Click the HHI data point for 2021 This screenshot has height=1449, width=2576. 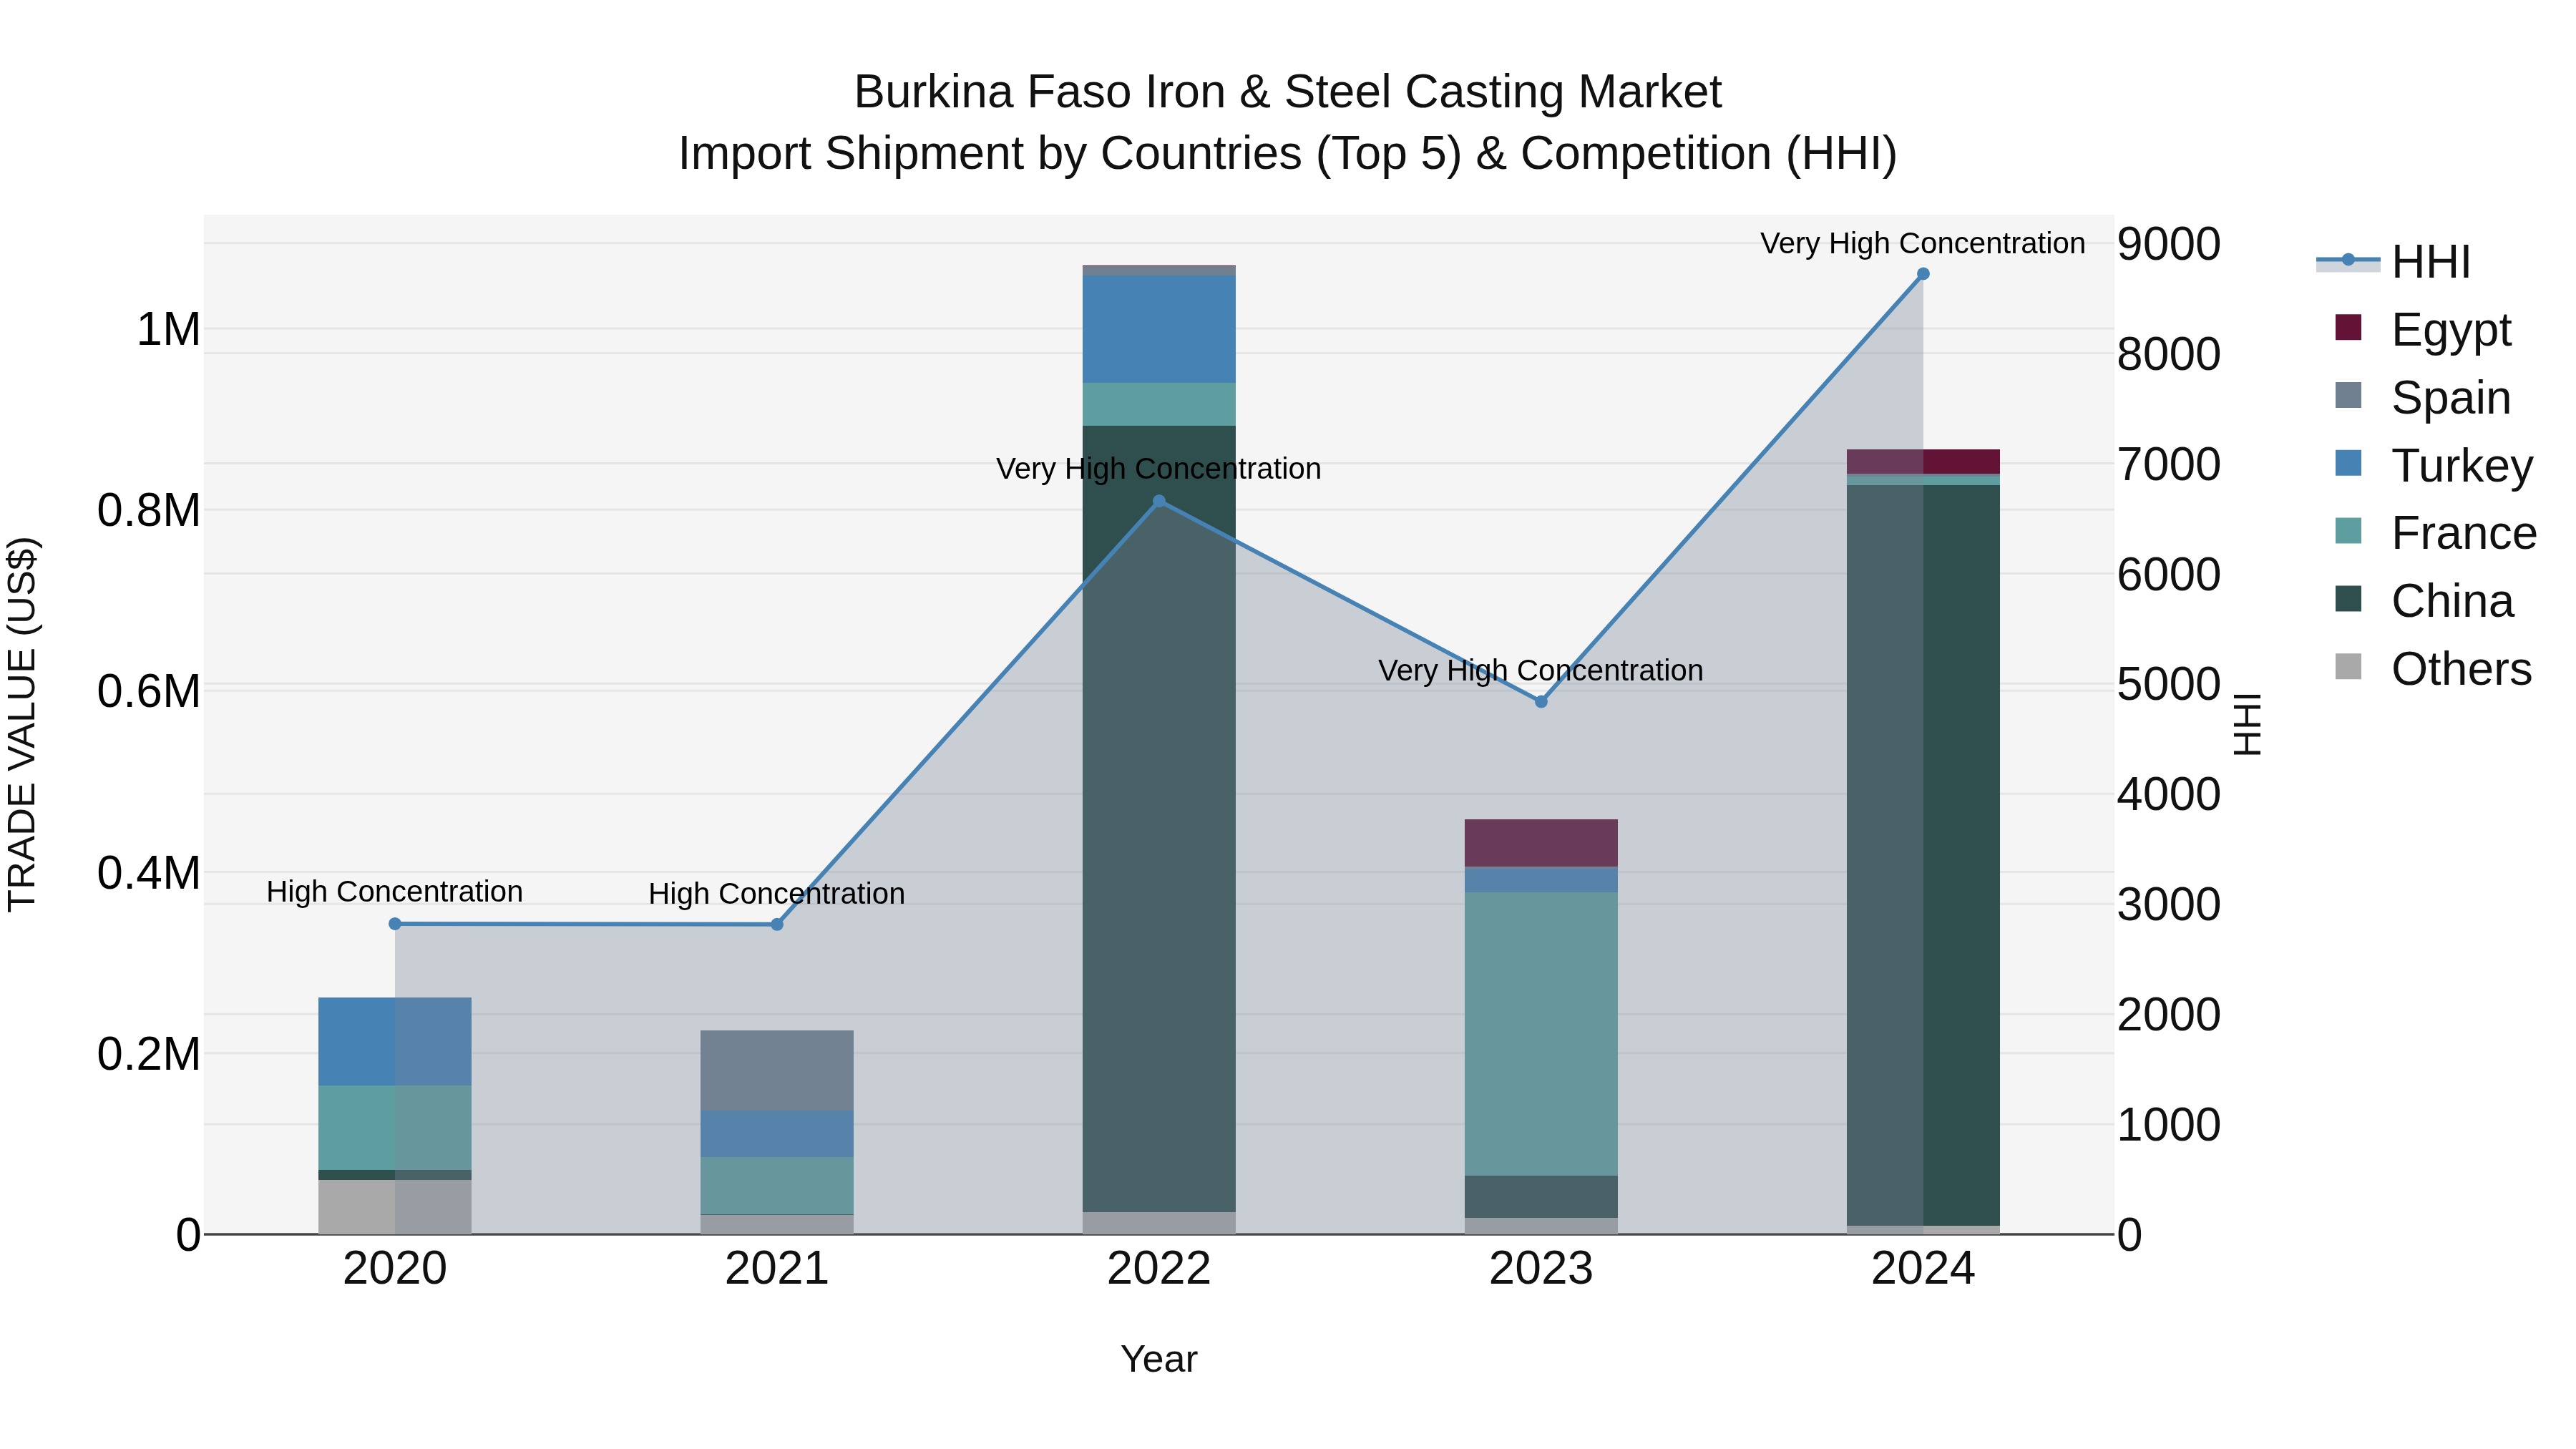pyautogui.click(x=777, y=924)
